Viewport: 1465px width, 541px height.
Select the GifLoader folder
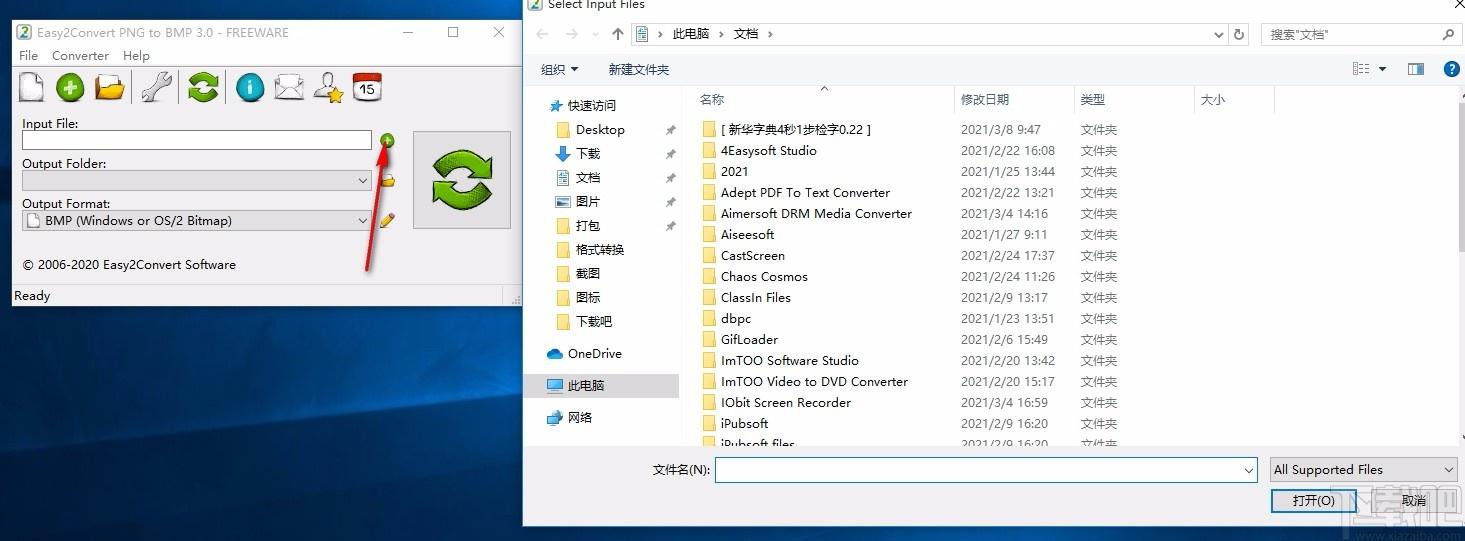(x=749, y=339)
